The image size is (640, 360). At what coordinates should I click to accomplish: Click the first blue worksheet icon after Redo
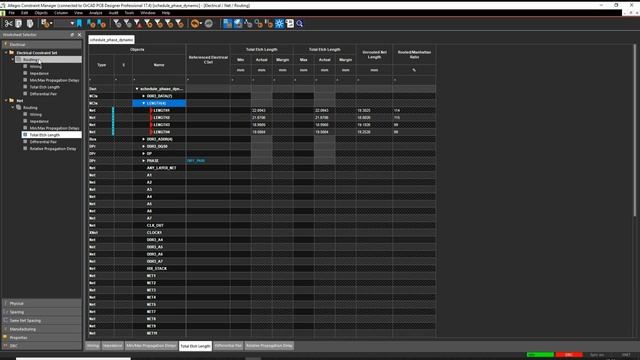(x=227, y=24)
